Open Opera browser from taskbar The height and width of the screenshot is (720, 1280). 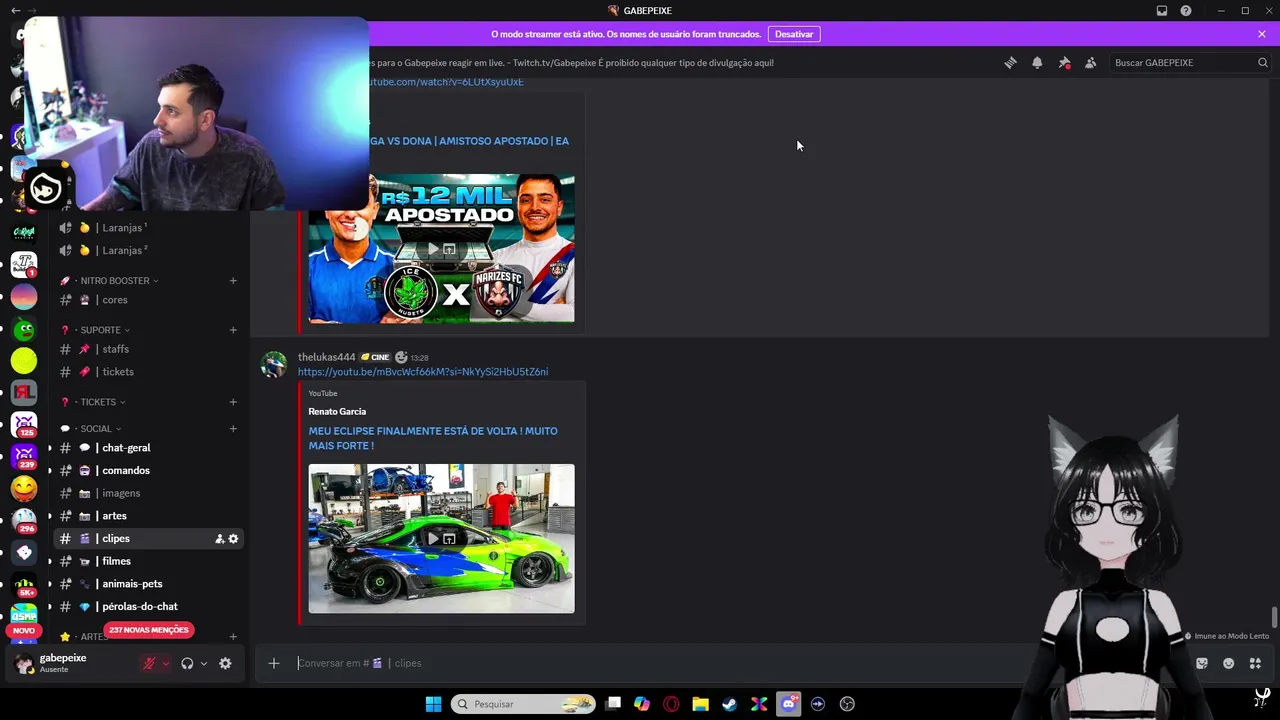tap(671, 704)
